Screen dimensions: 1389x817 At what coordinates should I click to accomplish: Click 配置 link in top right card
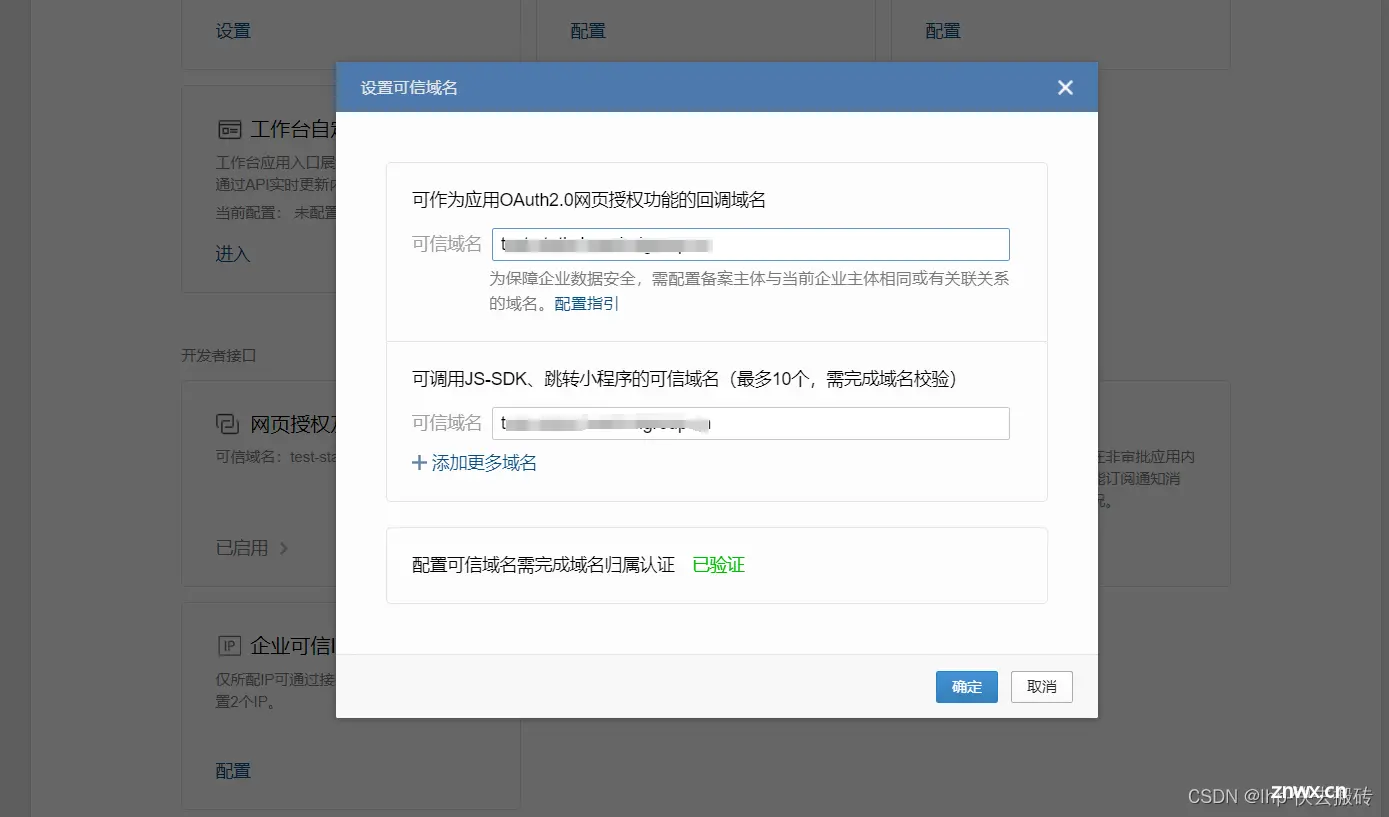(943, 31)
